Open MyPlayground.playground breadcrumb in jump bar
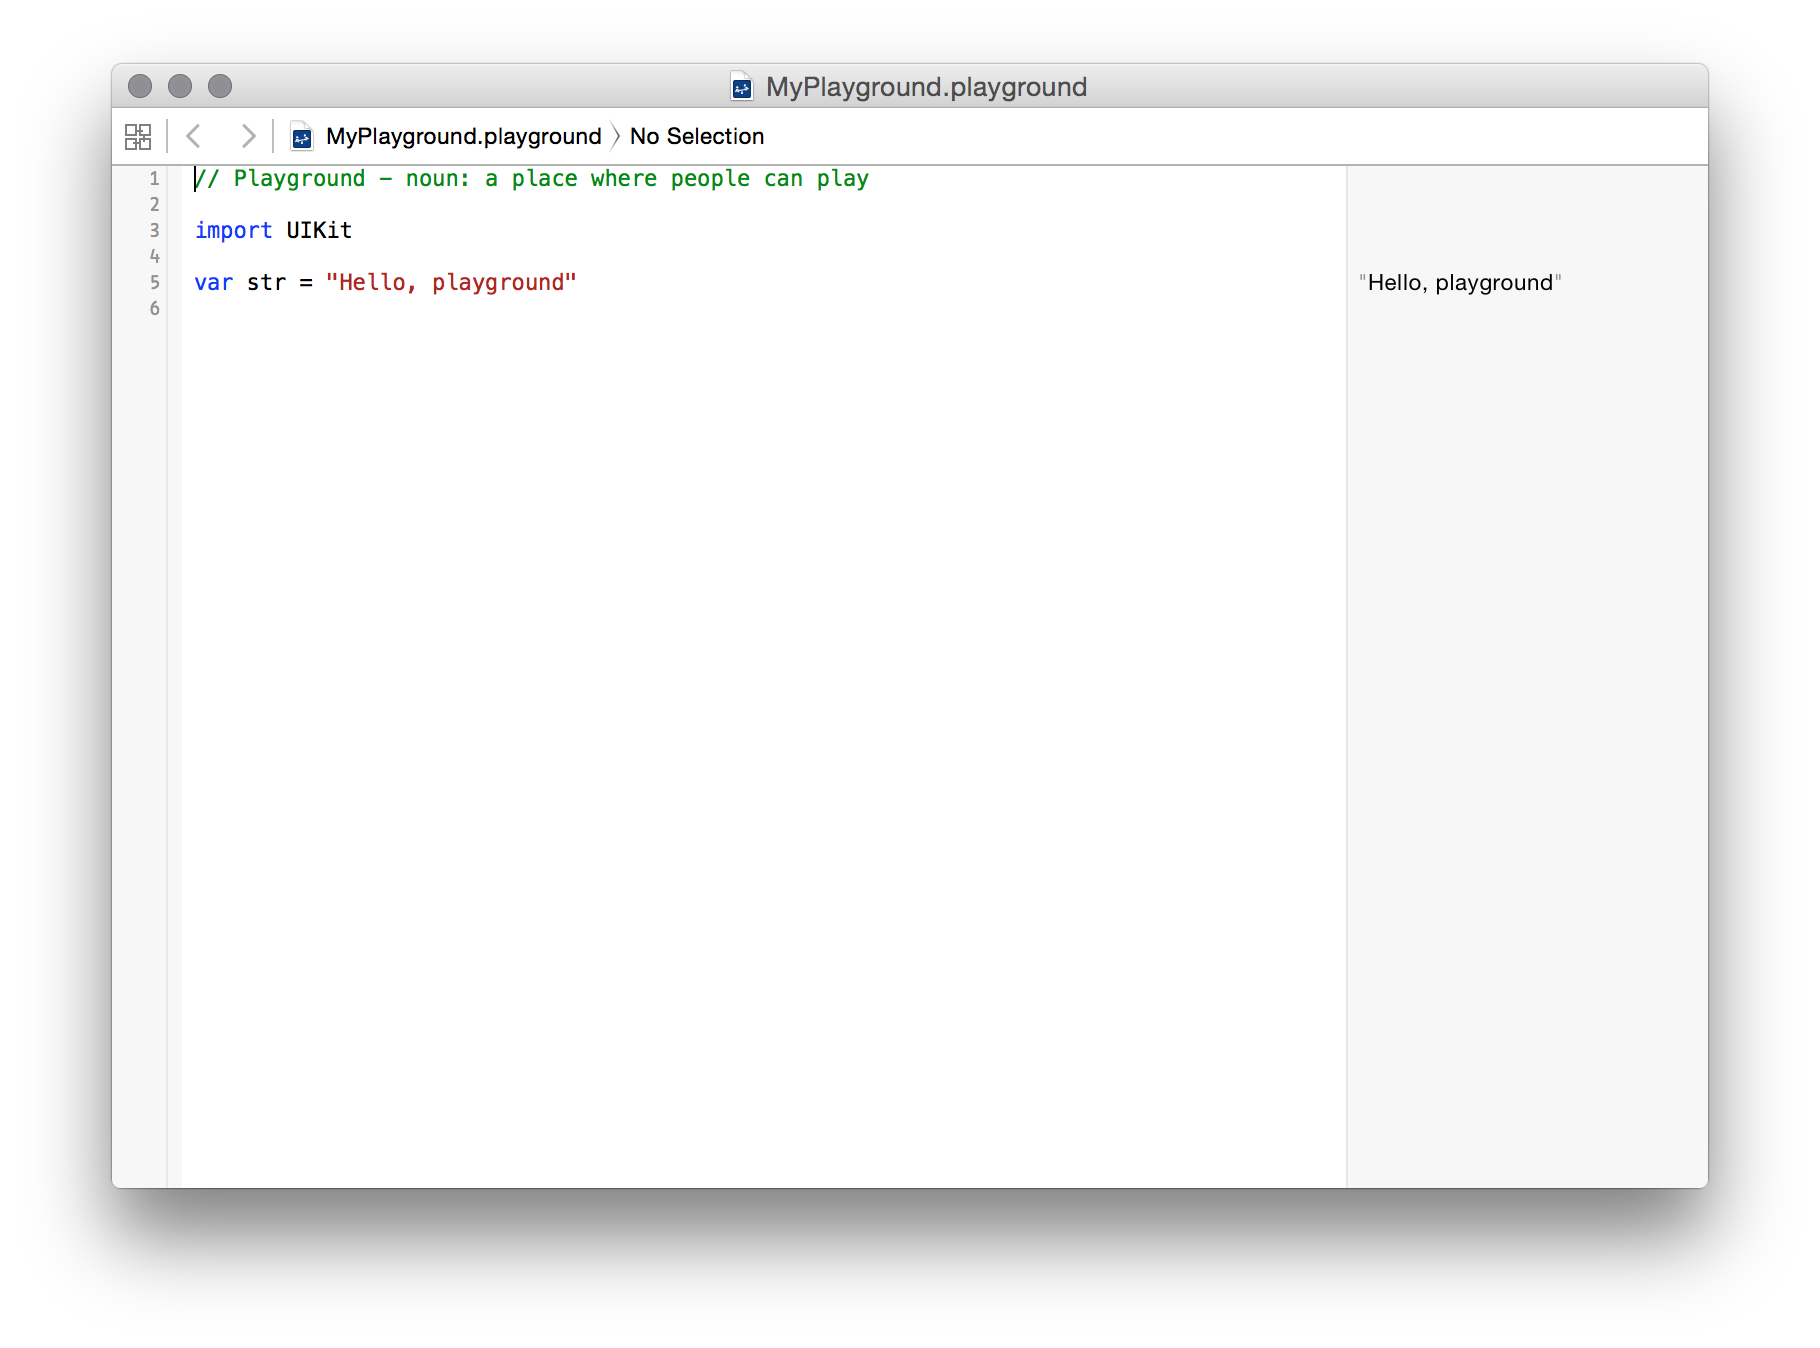Image resolution: width=1820 pixels, height=1348 pixels. 464,136
